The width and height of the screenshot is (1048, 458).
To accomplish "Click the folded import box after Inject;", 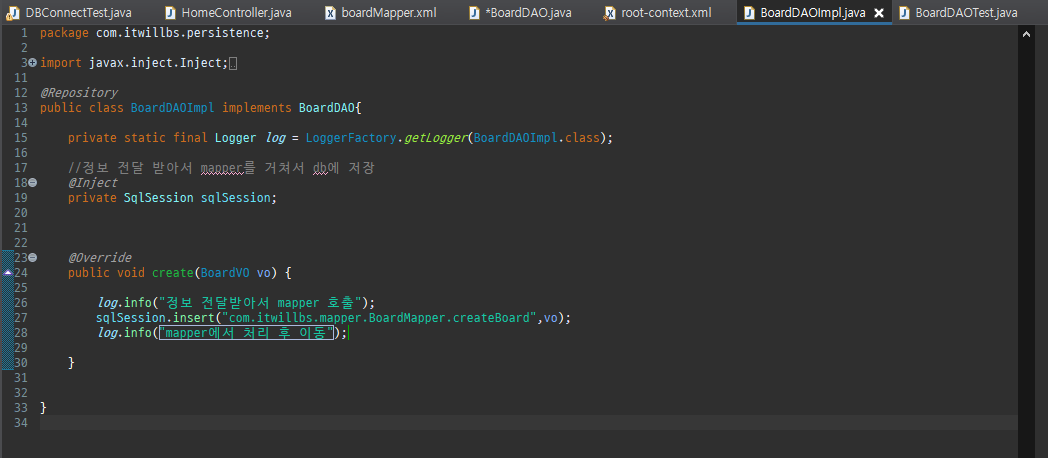I will [233, 64].
